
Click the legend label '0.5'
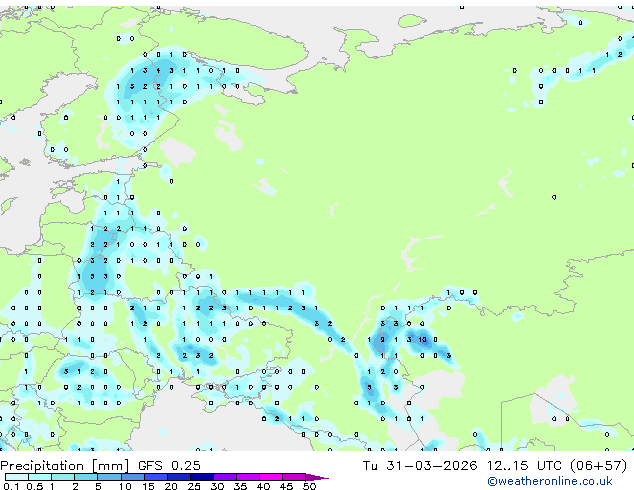coord(34,486)
